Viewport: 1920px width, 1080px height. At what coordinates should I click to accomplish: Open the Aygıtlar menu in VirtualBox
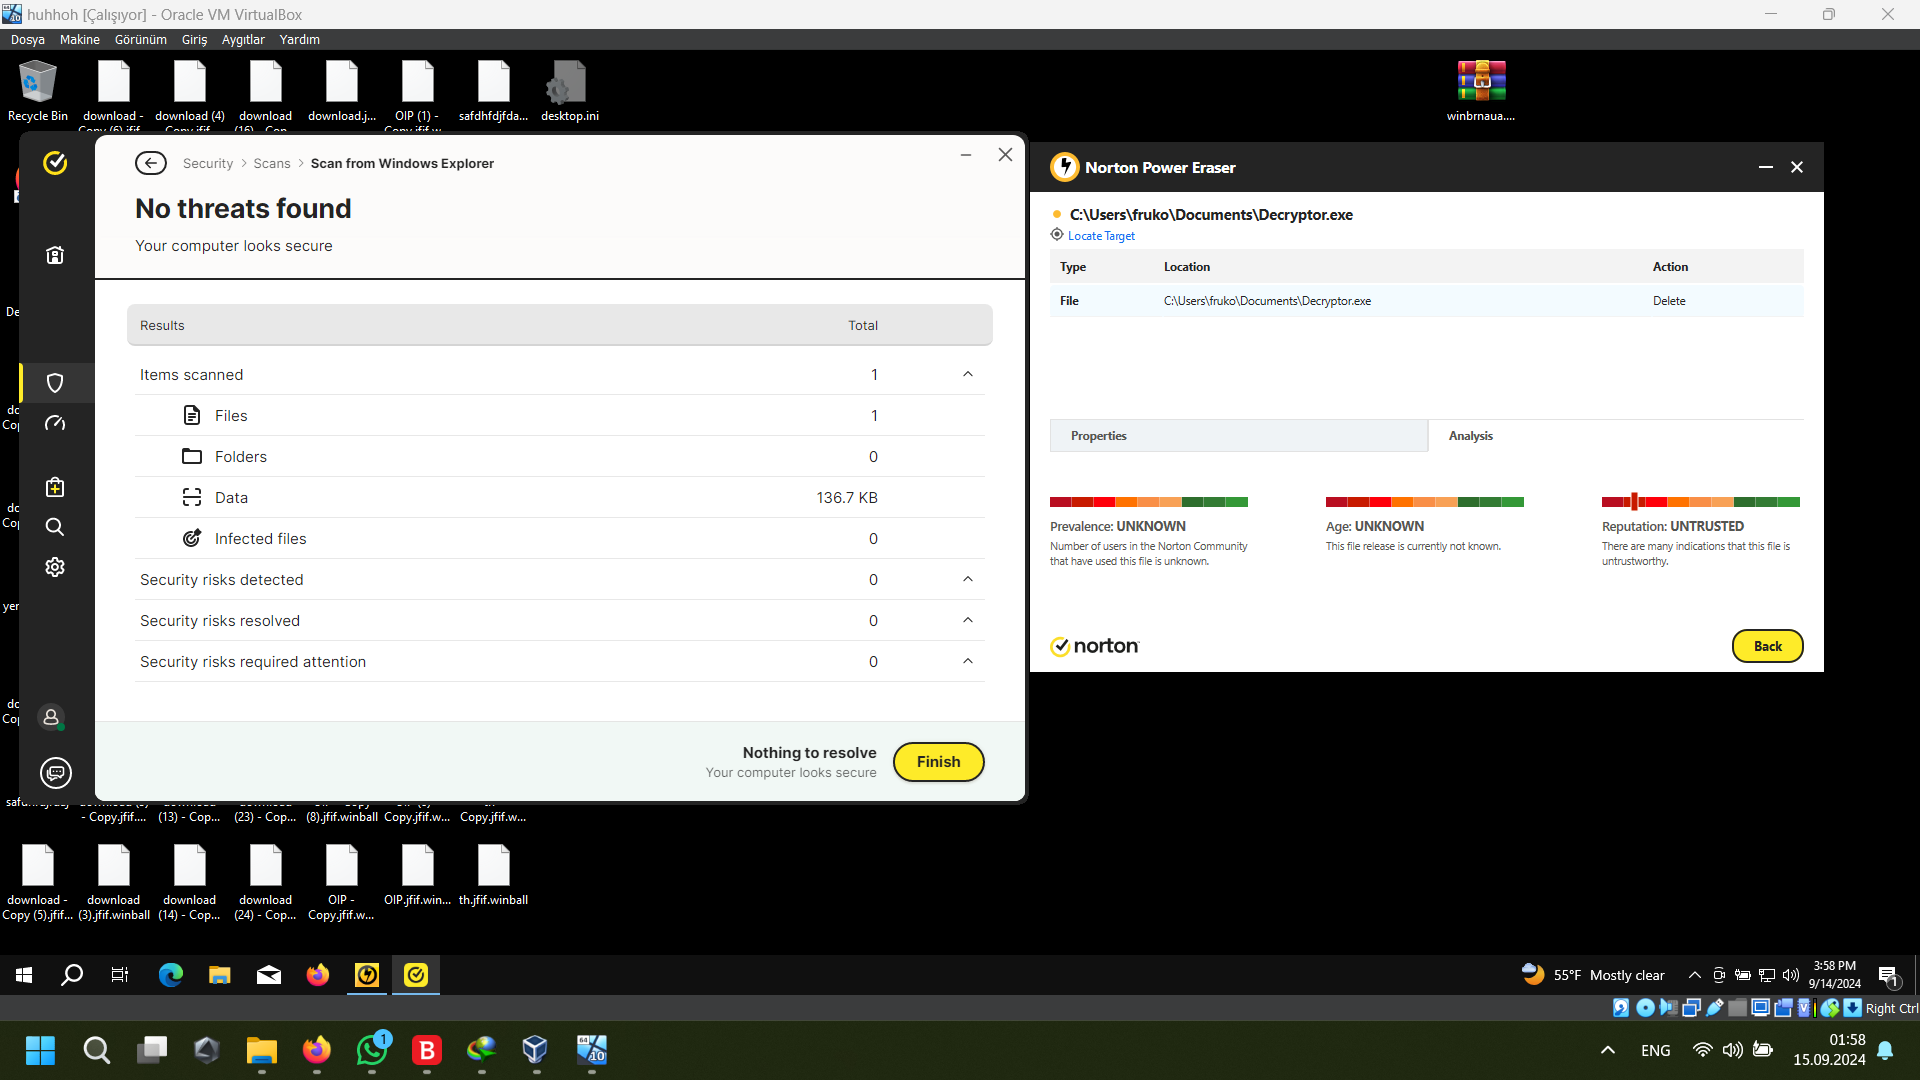pos(243,40)
